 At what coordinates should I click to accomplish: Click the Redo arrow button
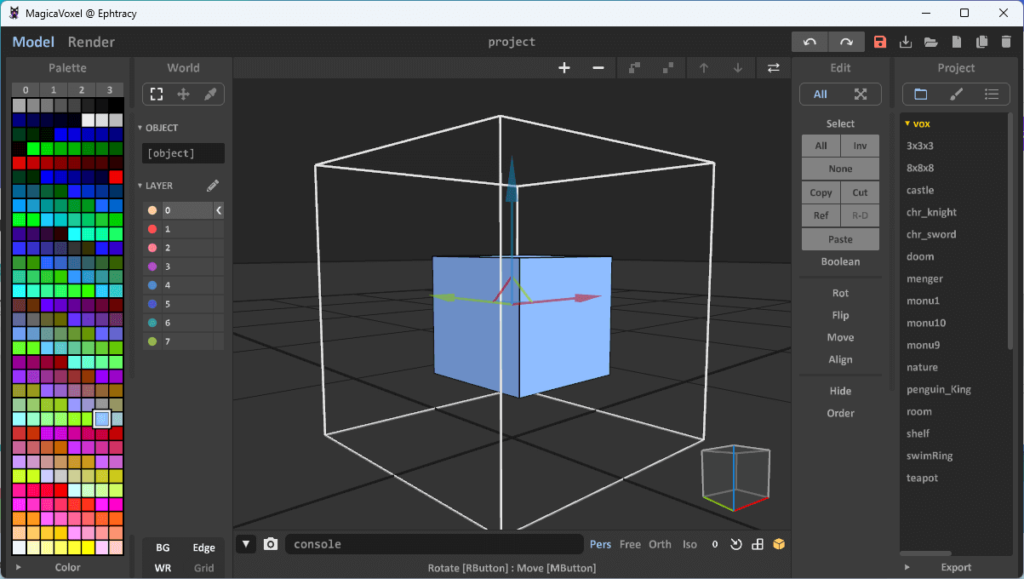(846, 42)
